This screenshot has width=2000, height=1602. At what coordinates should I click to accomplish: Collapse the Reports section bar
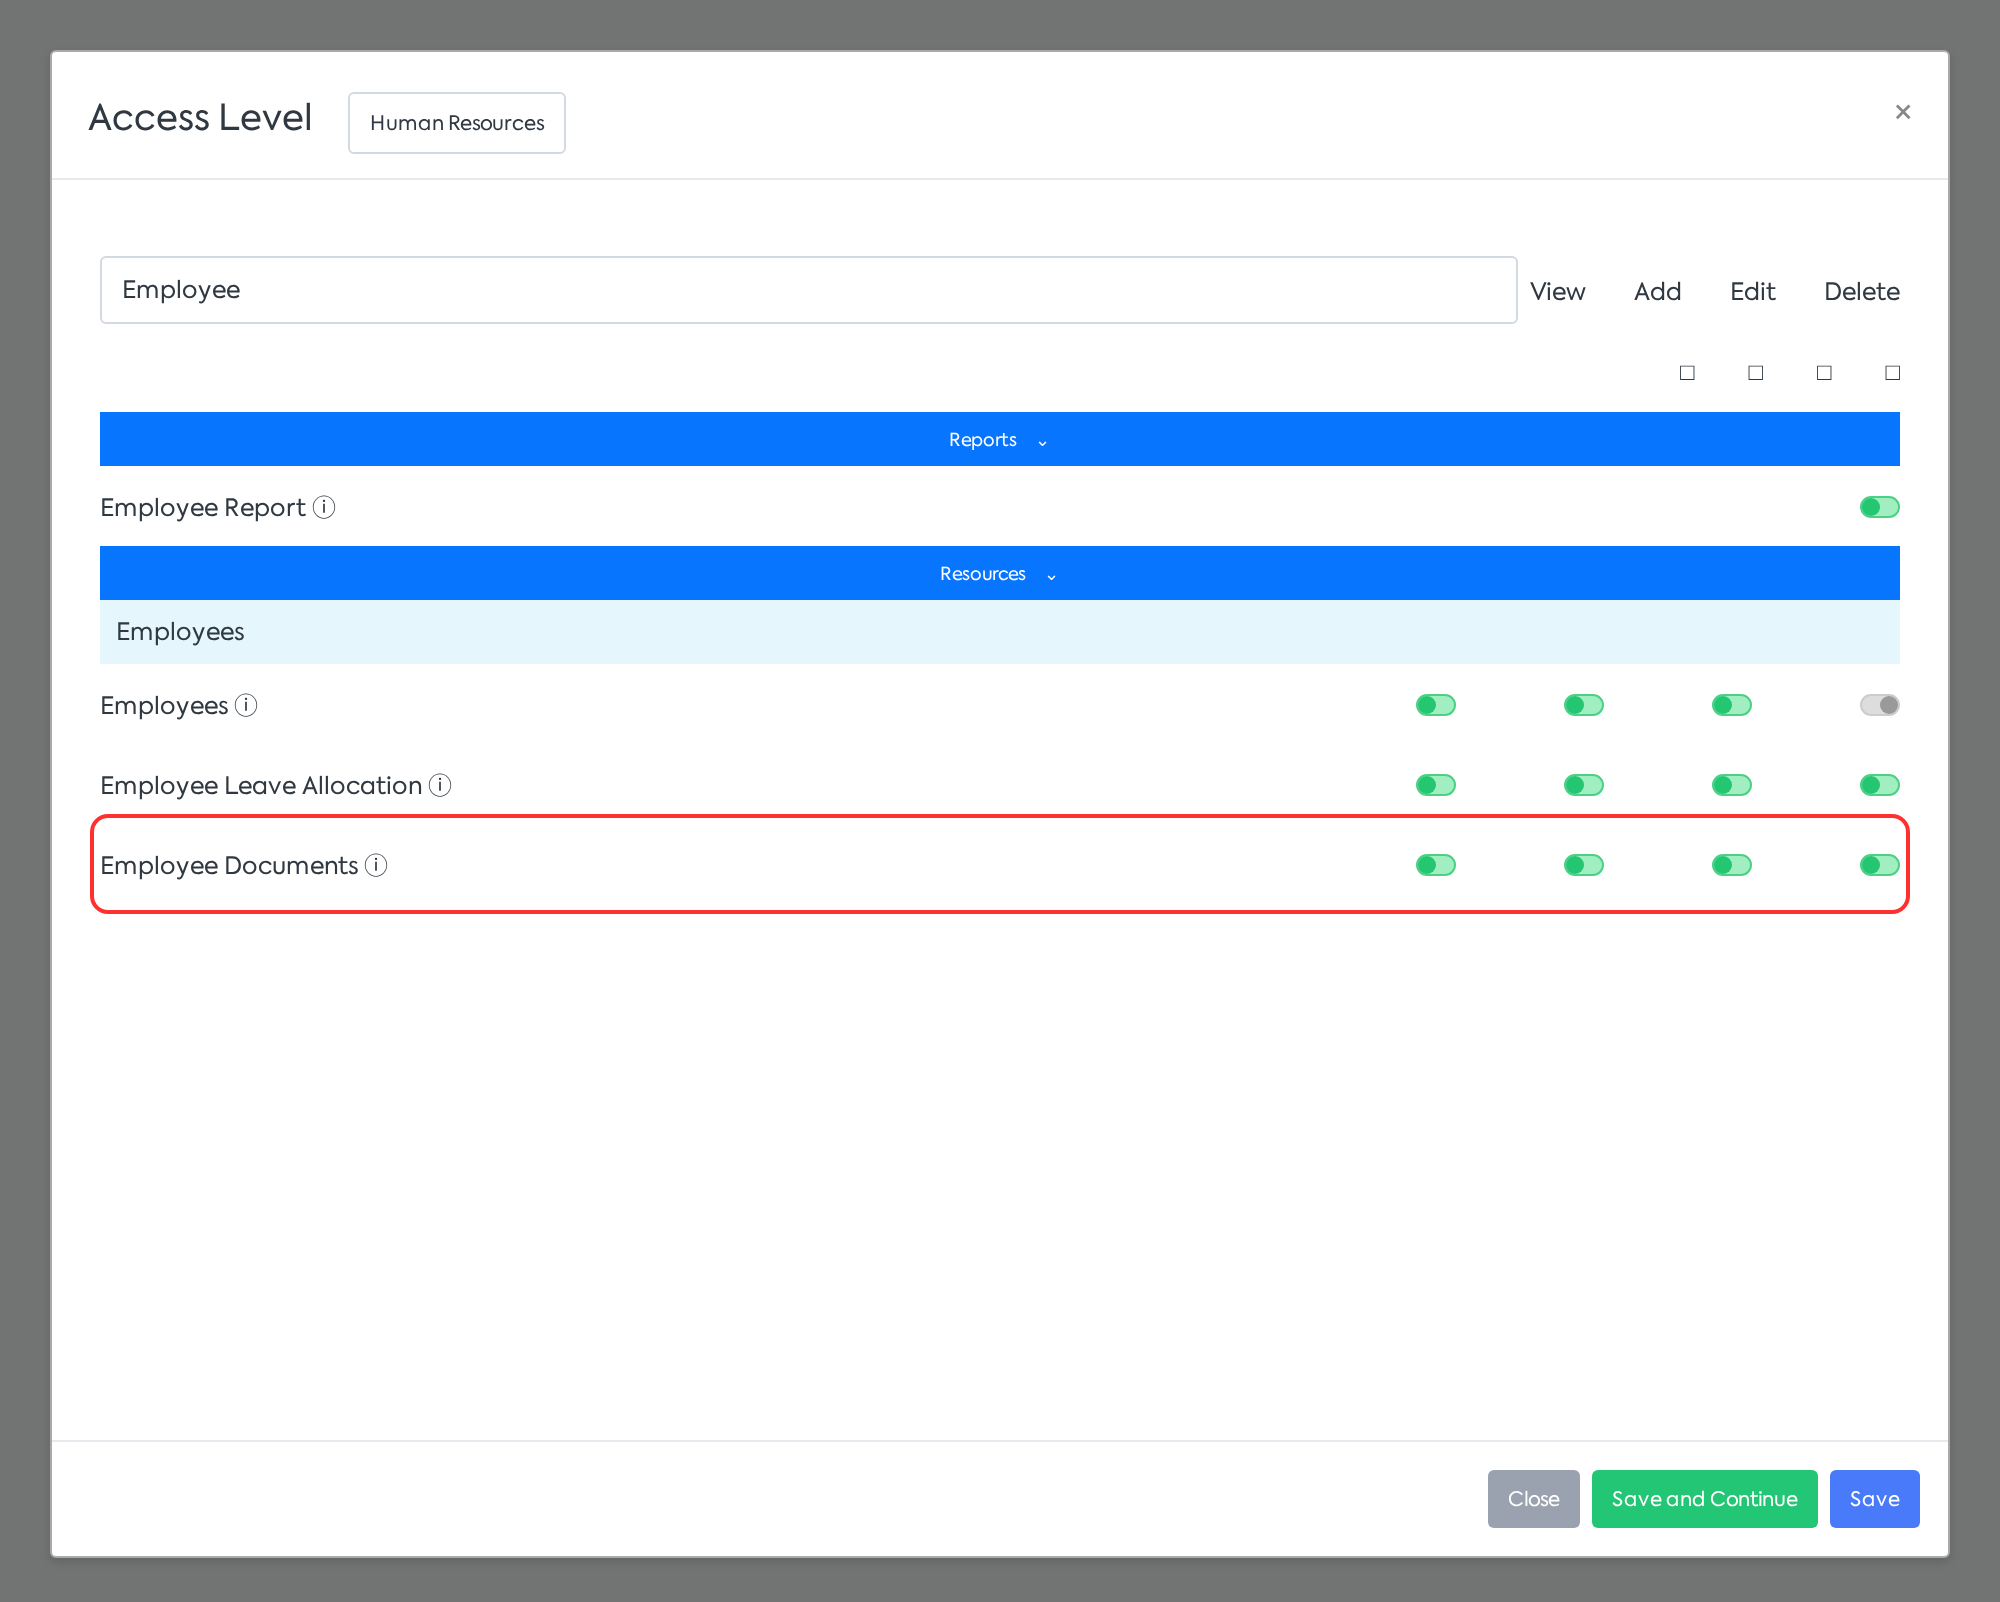[1000, 439]
